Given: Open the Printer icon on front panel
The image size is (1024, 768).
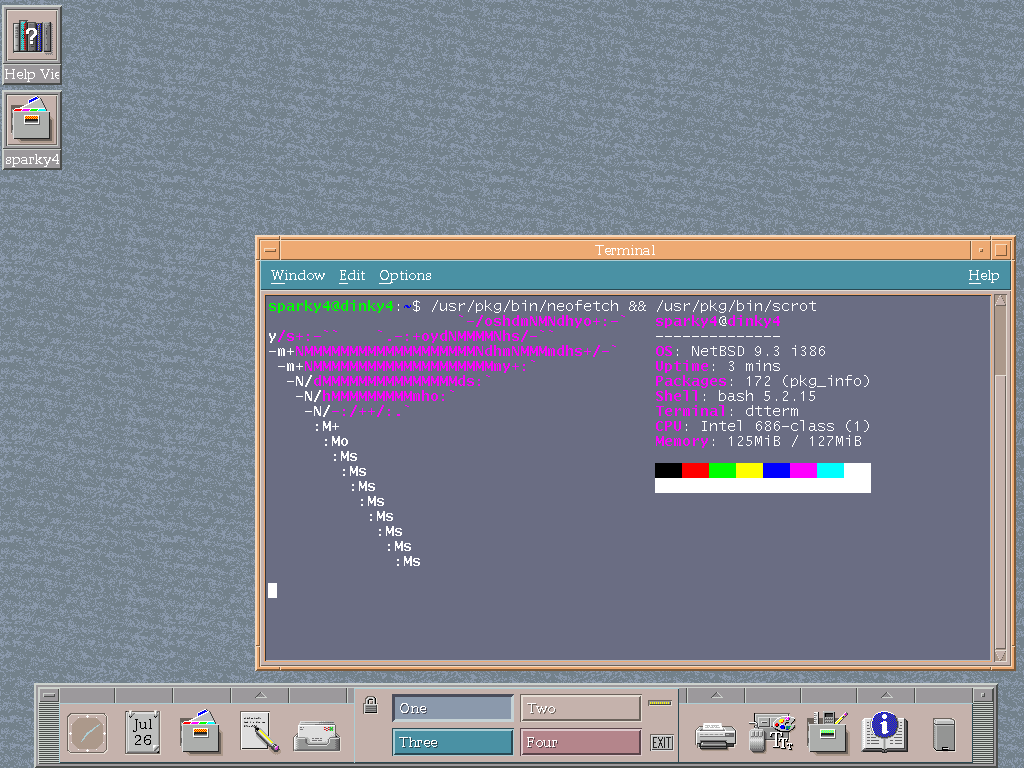Looking at the screenshot, I should click(x=715, y=735).
